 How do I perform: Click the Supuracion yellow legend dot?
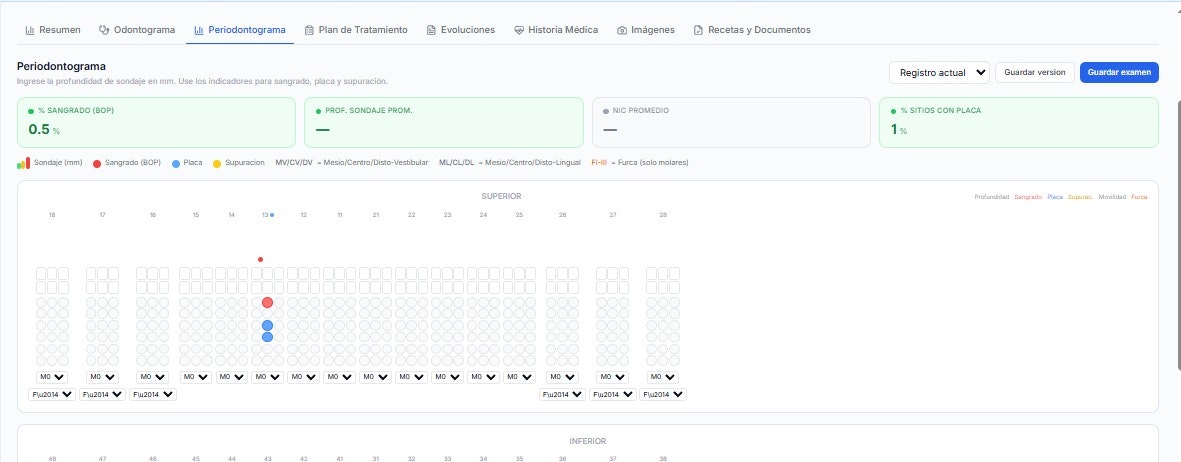coord(217,163)
